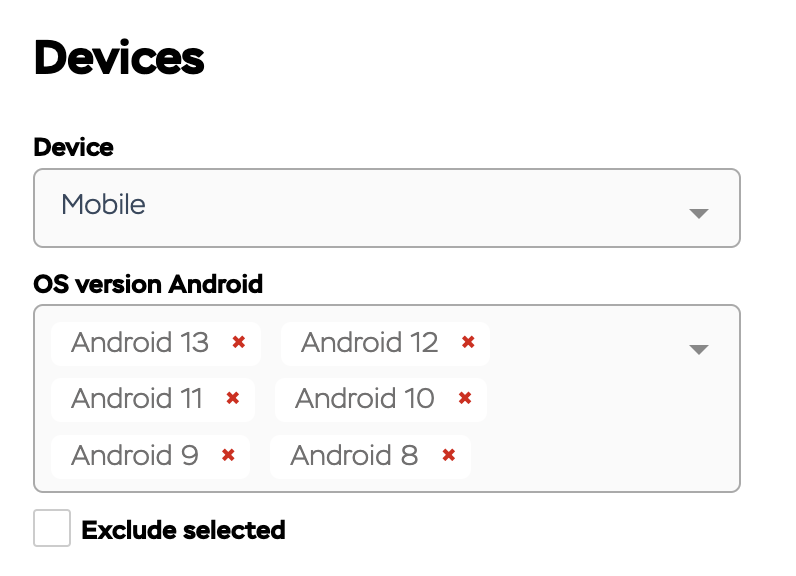This screenshot has height=576, width=796.
Task: Click the Exclude selected label text
Action: pos(183,530)
